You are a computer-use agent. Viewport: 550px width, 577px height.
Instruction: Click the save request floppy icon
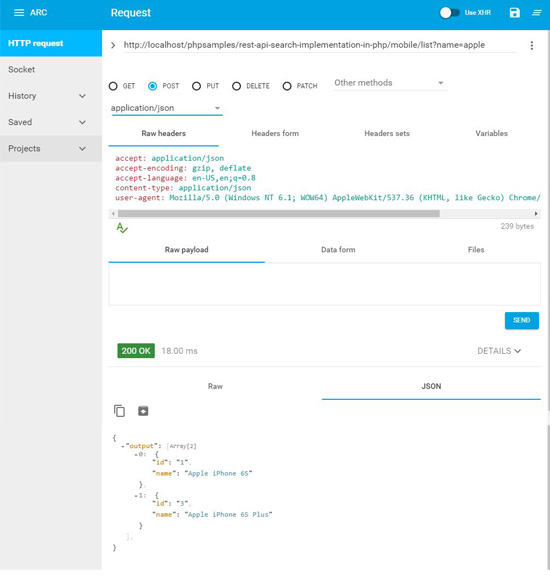514,13
